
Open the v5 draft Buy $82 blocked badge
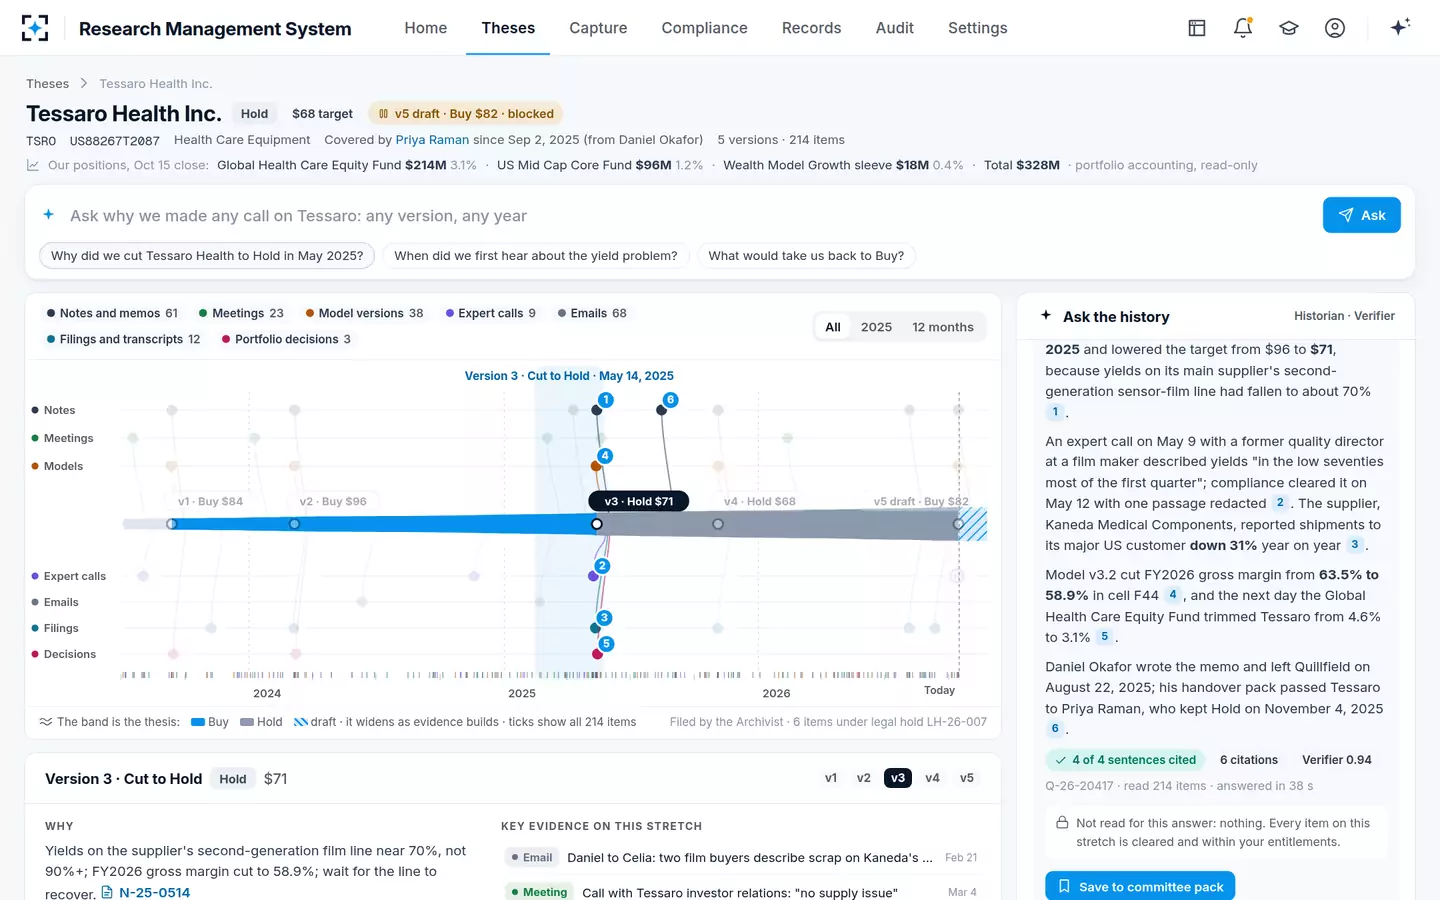(x=466, y=114)
